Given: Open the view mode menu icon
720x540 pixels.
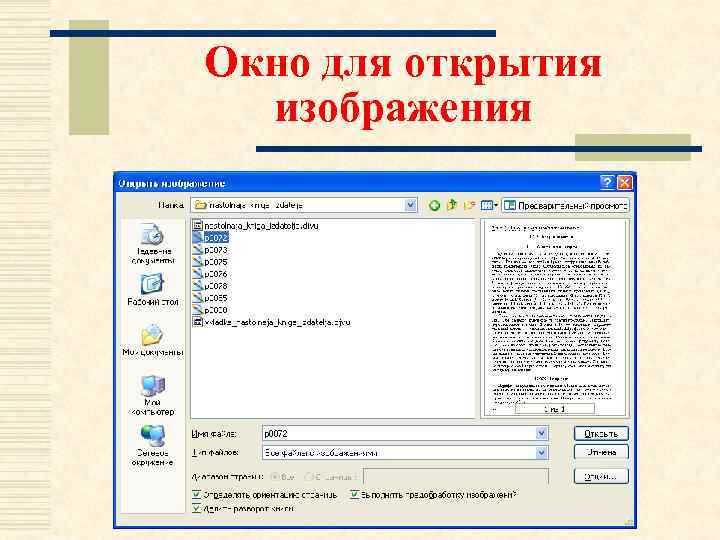Looking at the screenshot, I should click(x=489, y=205).
